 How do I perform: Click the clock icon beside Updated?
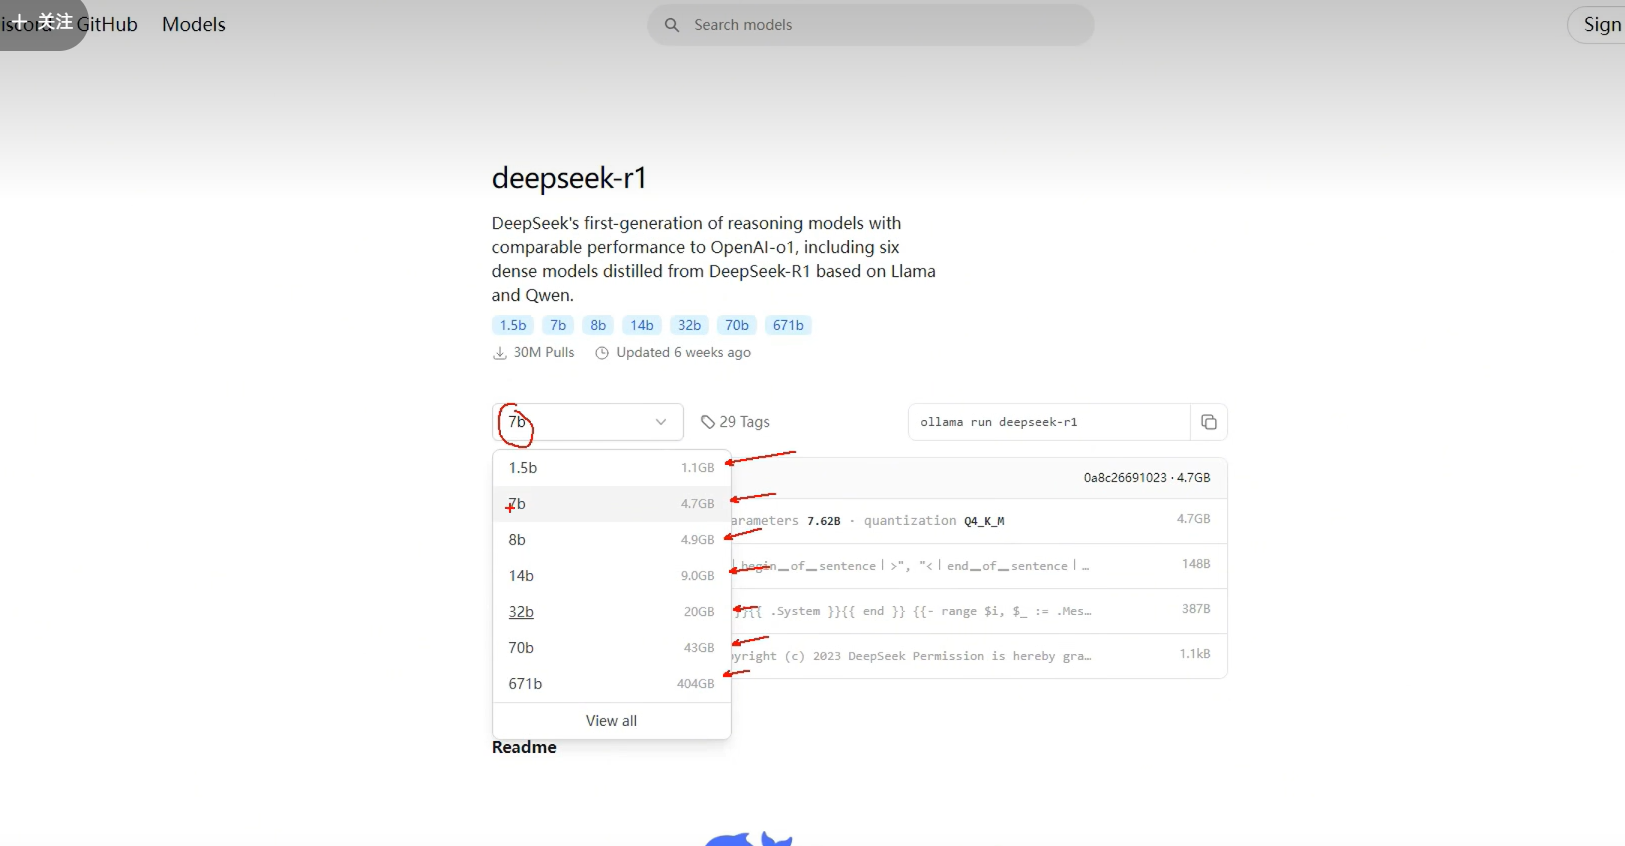pos(602,353)
